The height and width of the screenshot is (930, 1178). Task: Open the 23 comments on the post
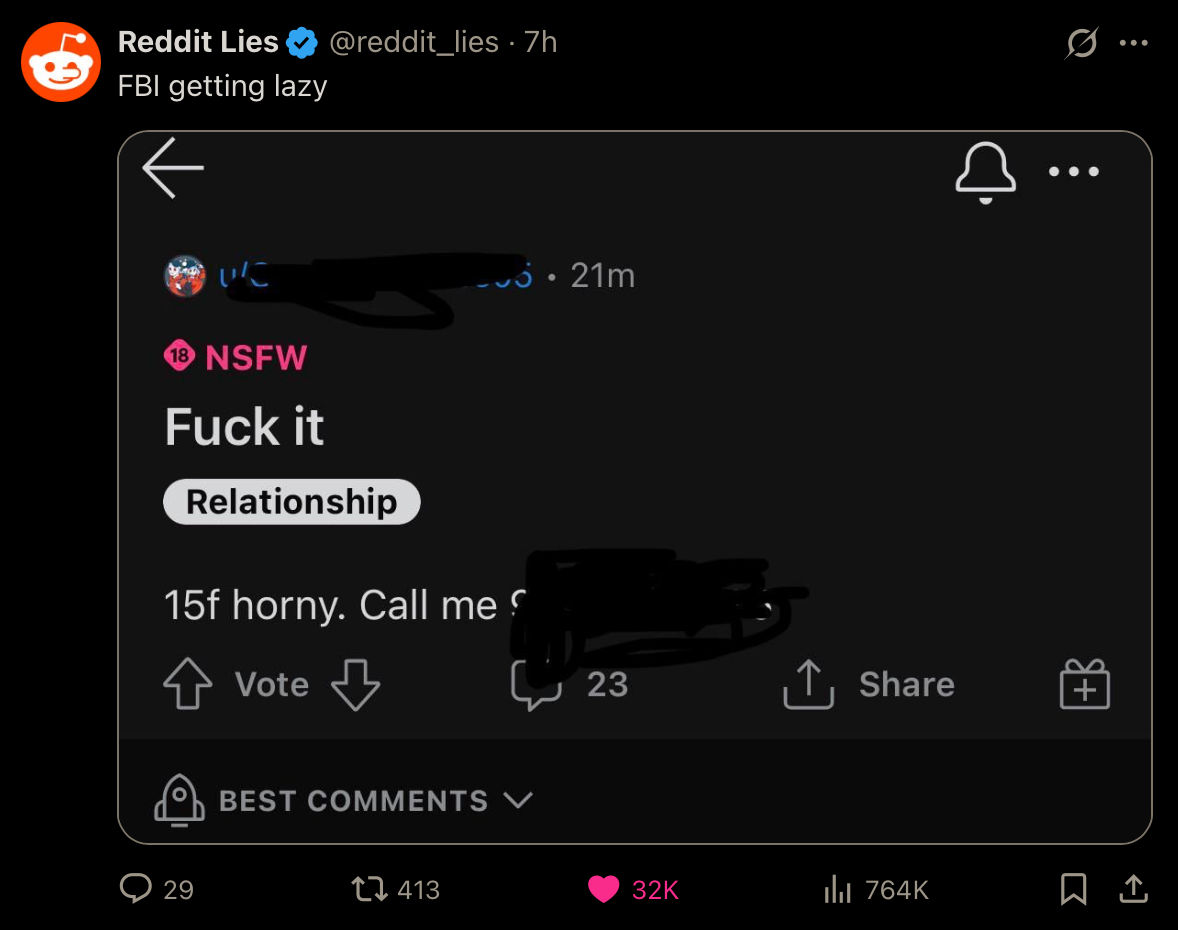click(569, 684)
